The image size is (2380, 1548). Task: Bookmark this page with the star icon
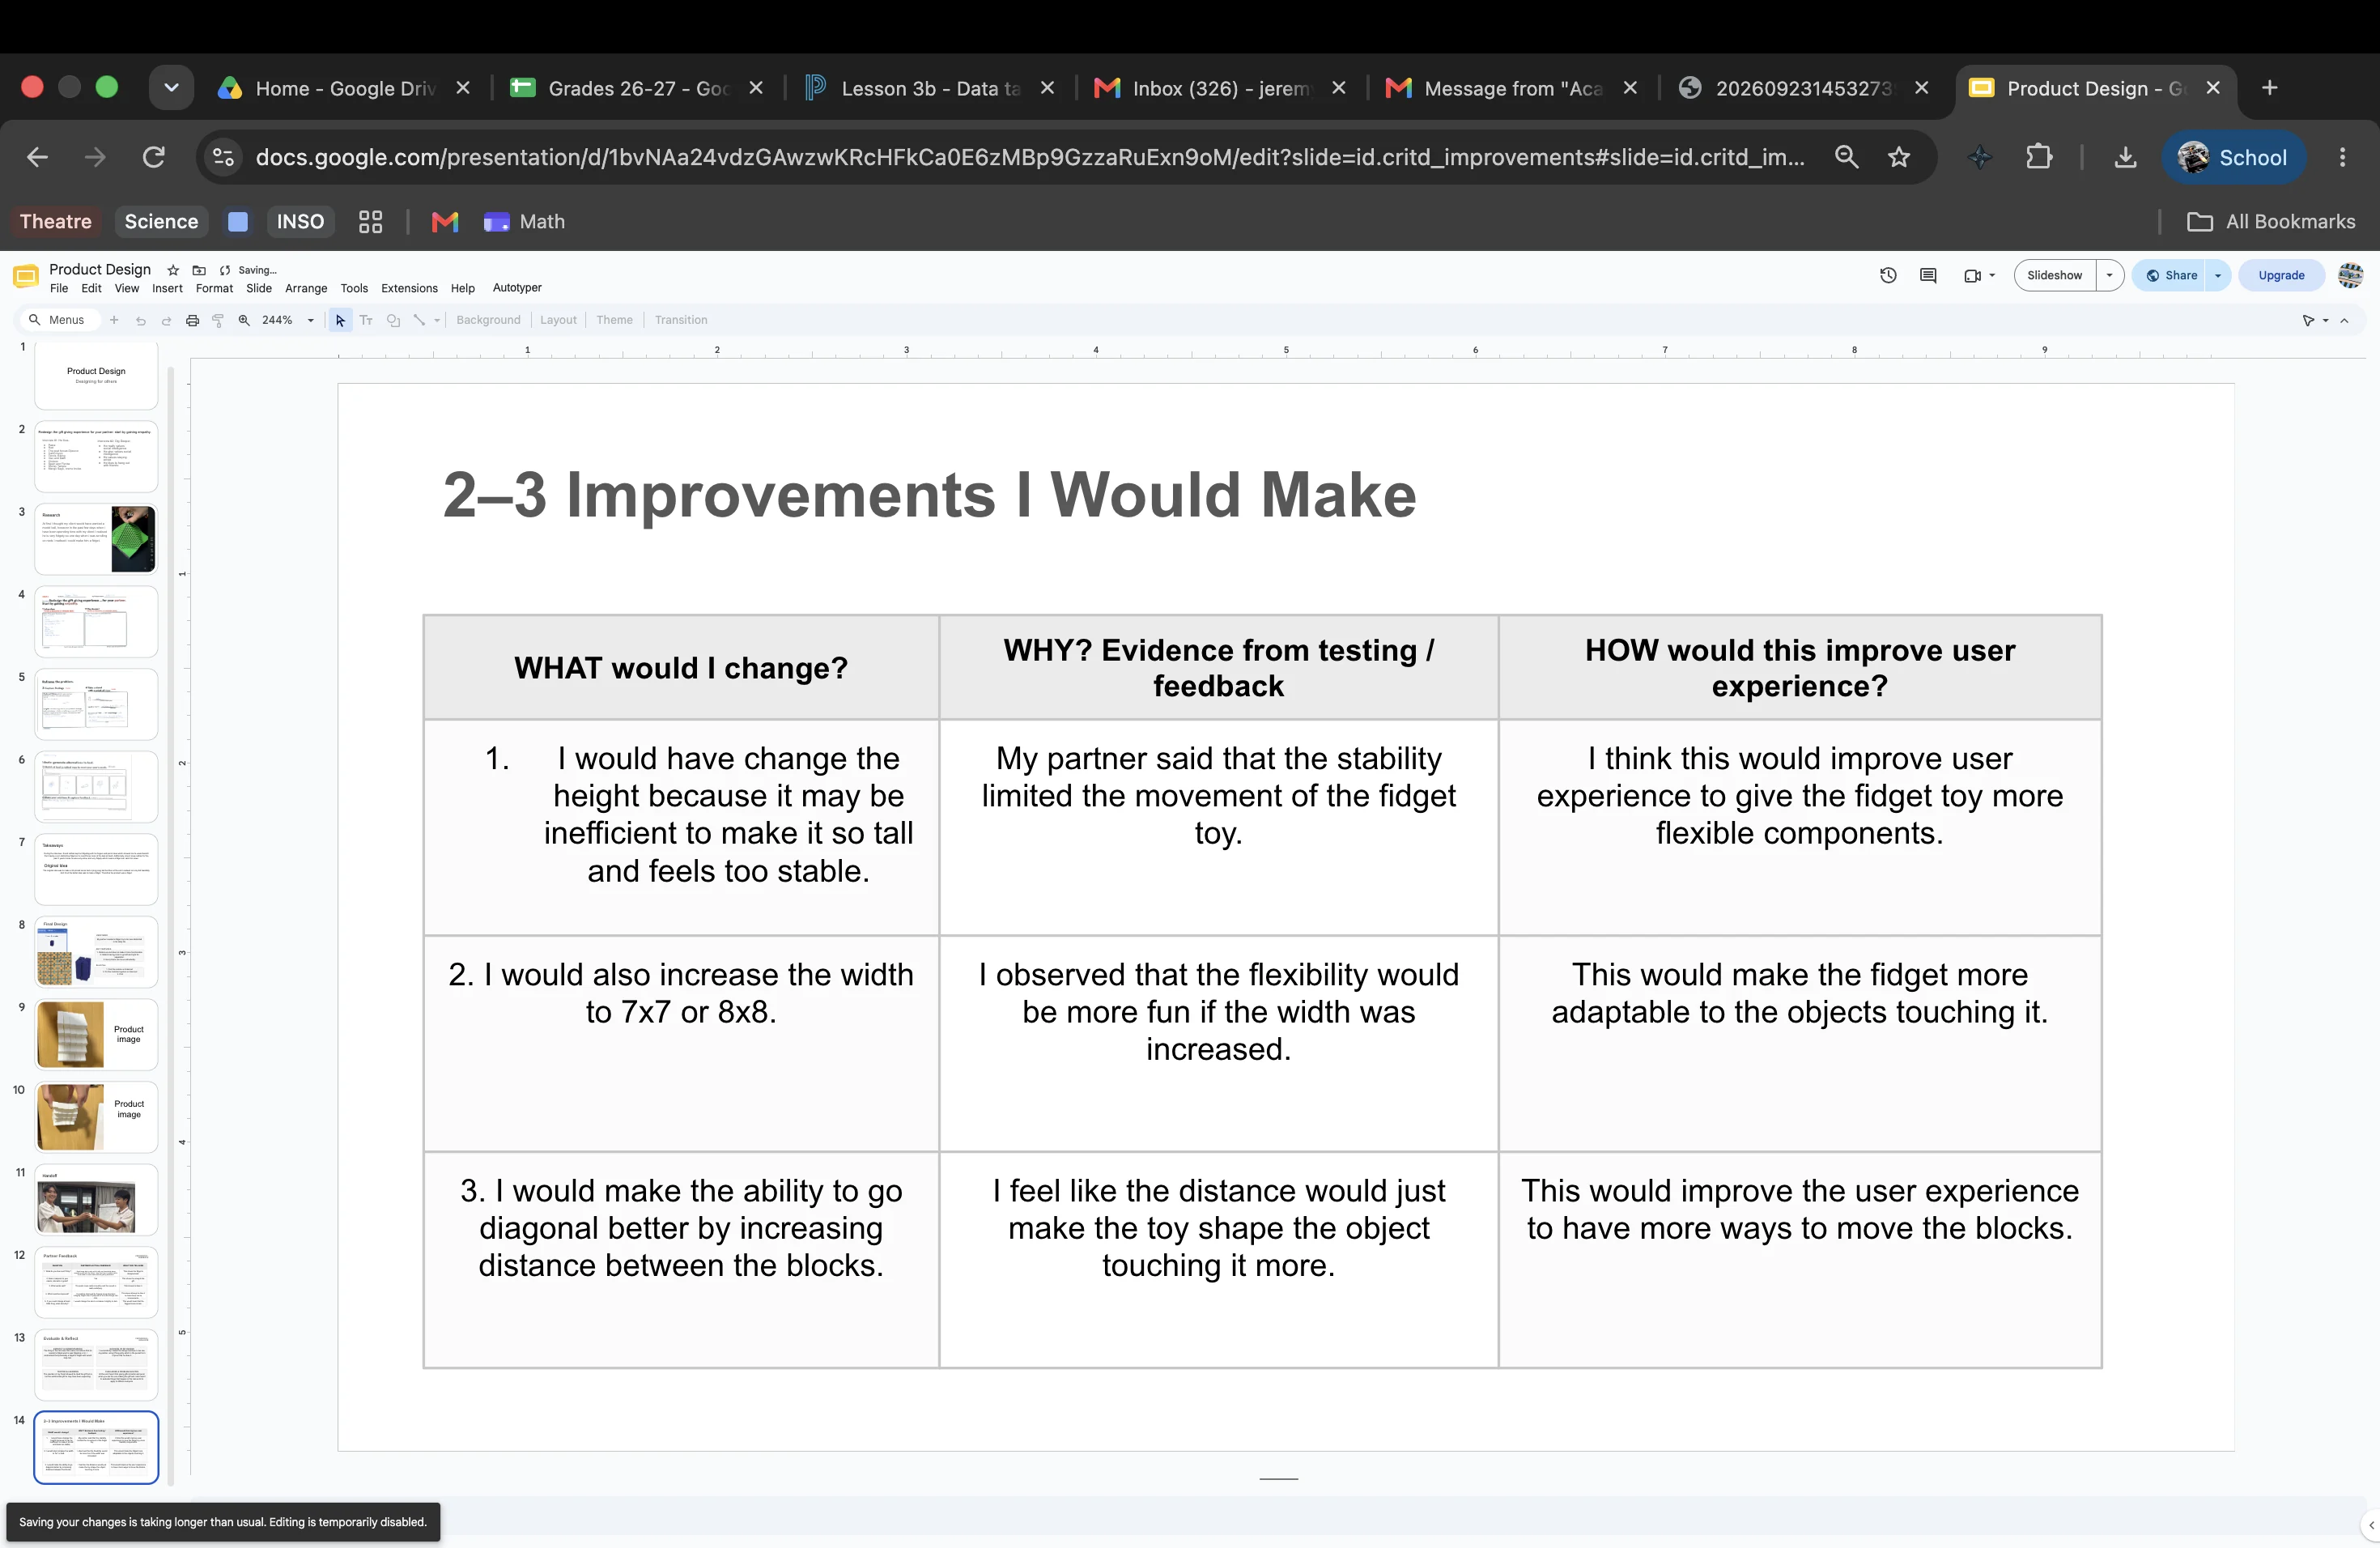1899,157
